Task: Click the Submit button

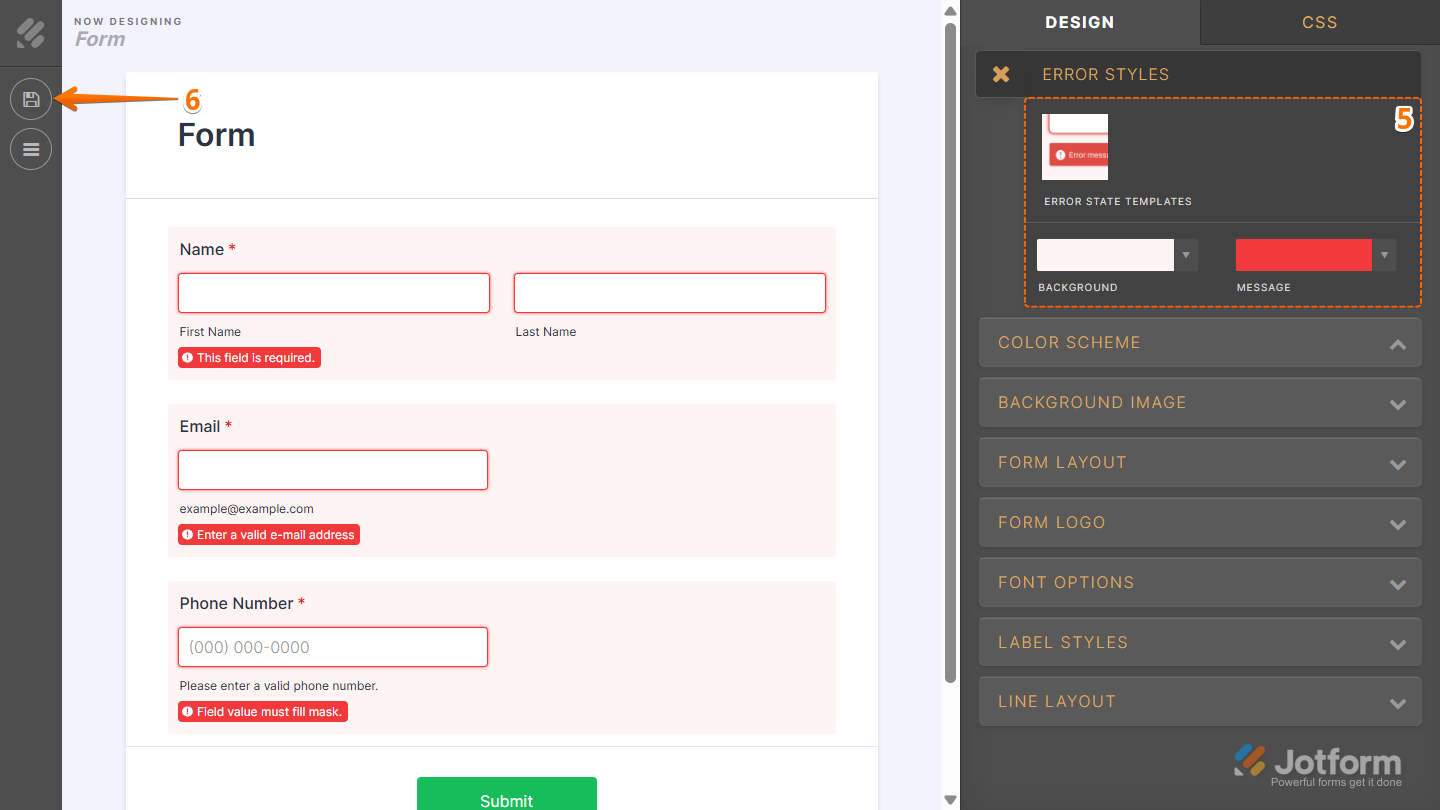Action: coord(506,797)
